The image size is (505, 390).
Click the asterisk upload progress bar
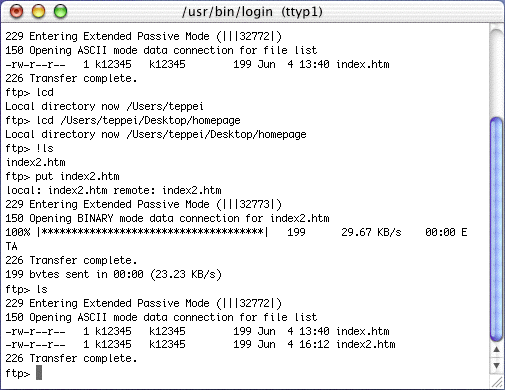tap(153, 232)
